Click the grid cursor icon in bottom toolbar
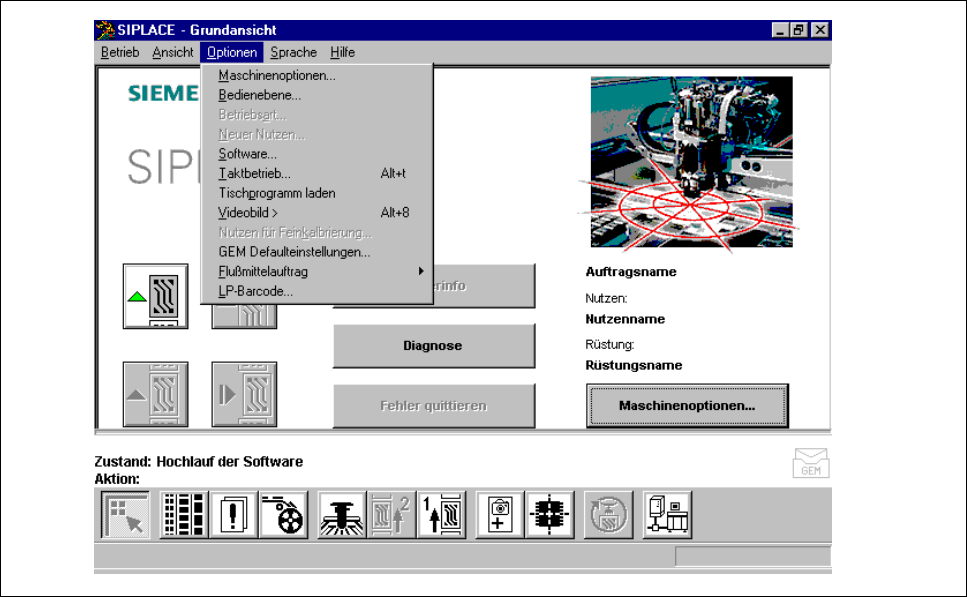This screenshot has height=597, width=967. click(x=126, y=516)
